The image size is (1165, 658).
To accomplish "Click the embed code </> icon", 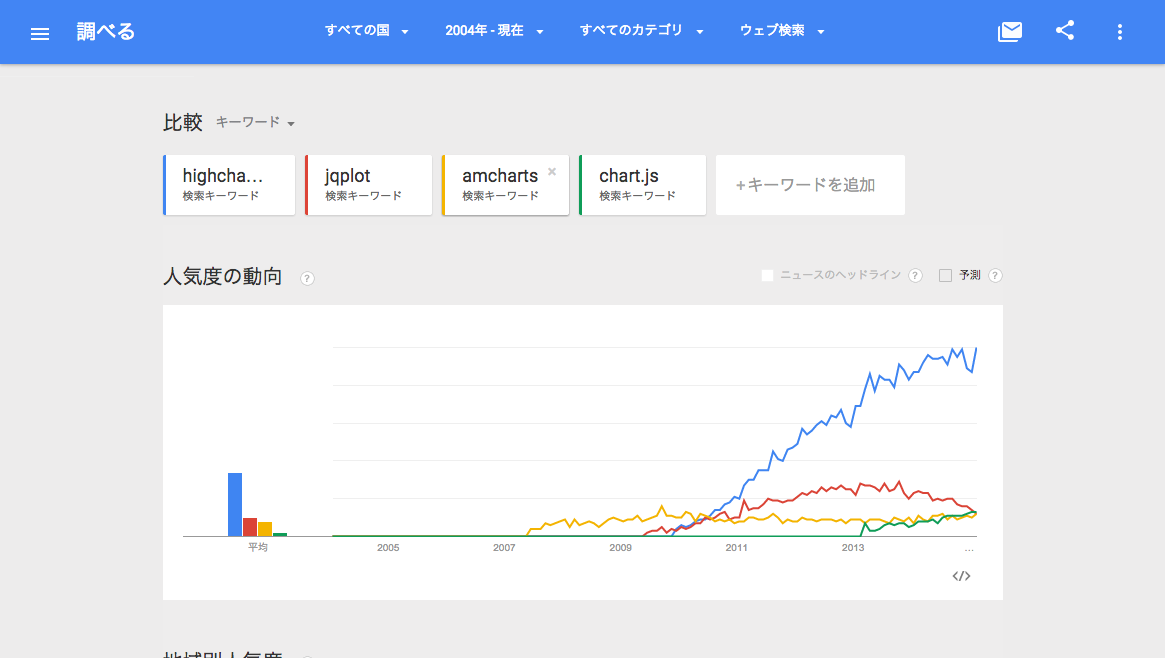I will pos(960,575).
